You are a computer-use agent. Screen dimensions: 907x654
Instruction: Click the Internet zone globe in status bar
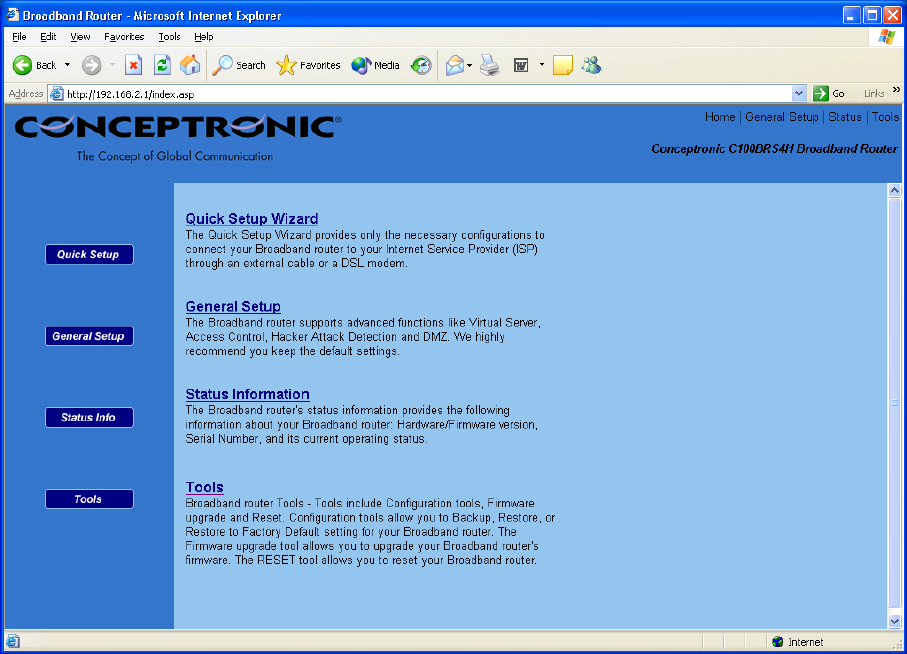tap(777, 642)
